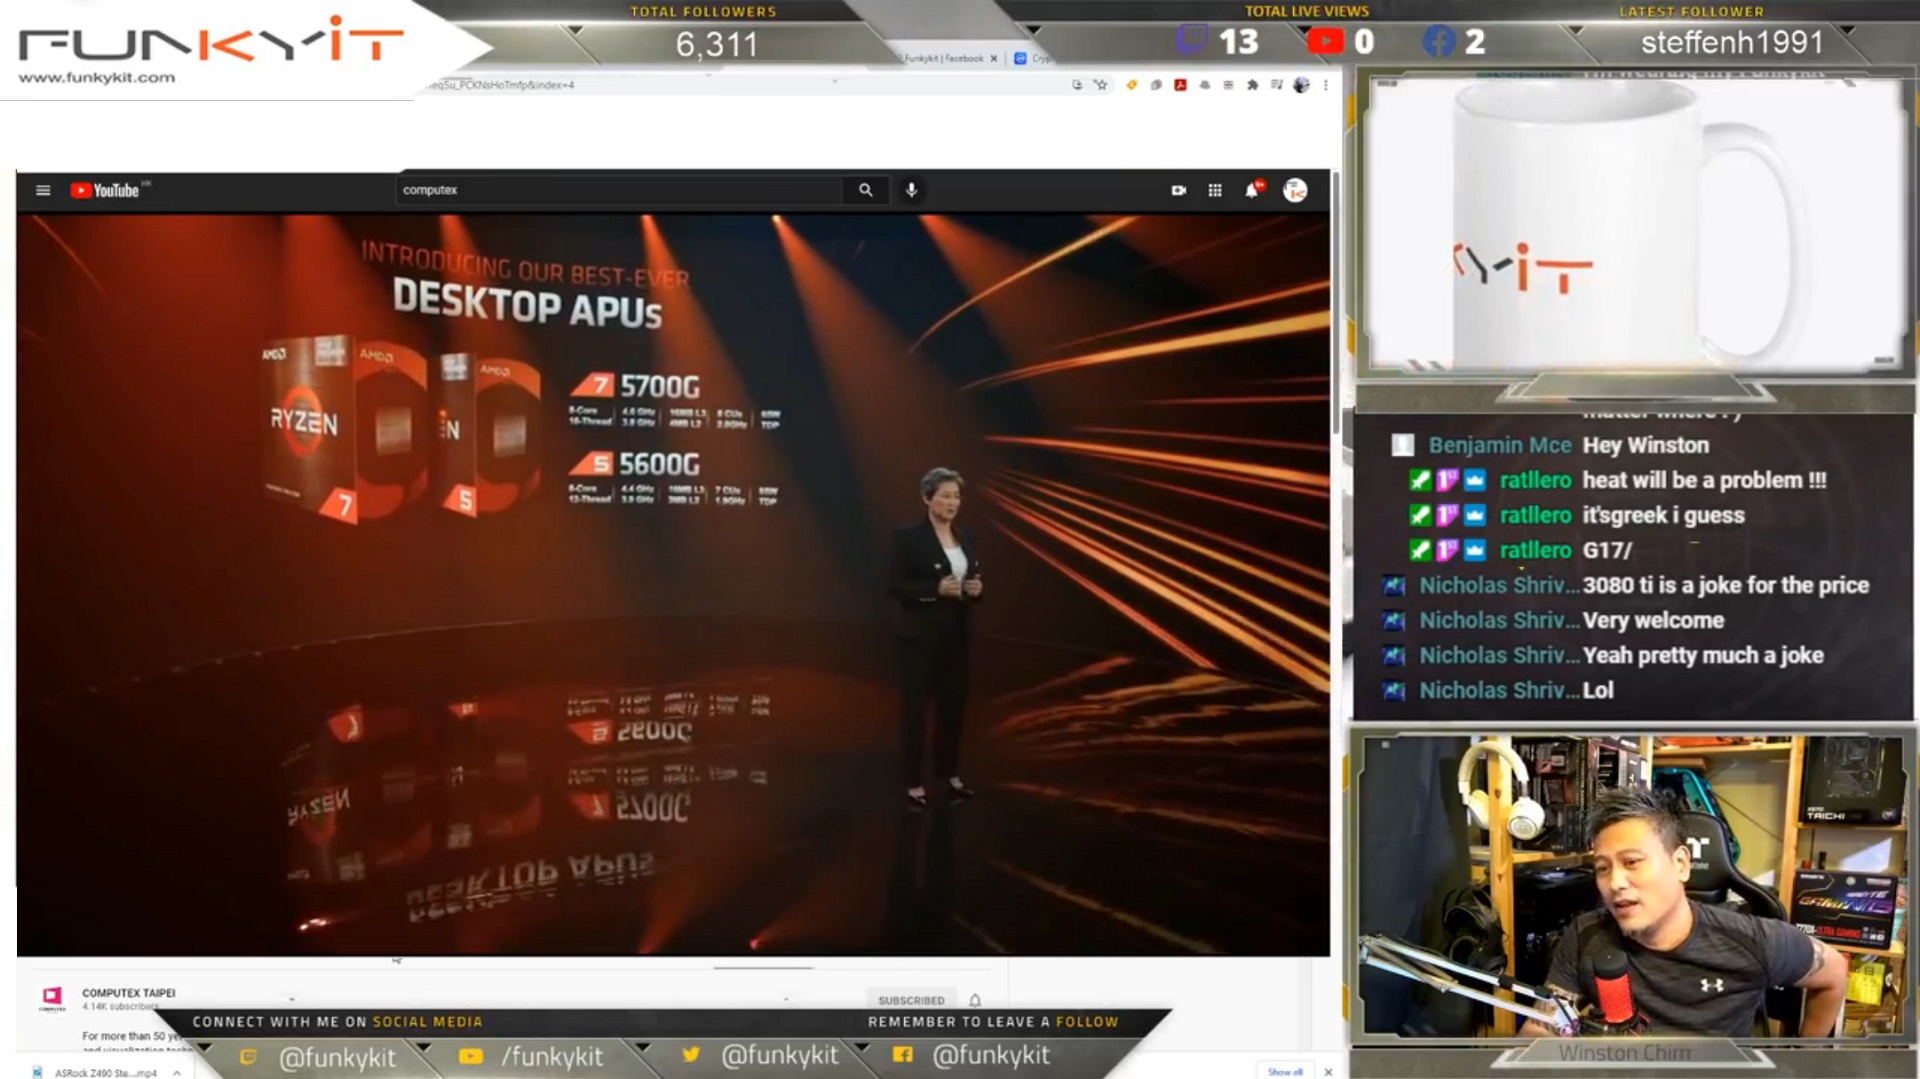1920x1079 pixels.
Task: Open the Create video camera icon
Action: [1179, 190]
